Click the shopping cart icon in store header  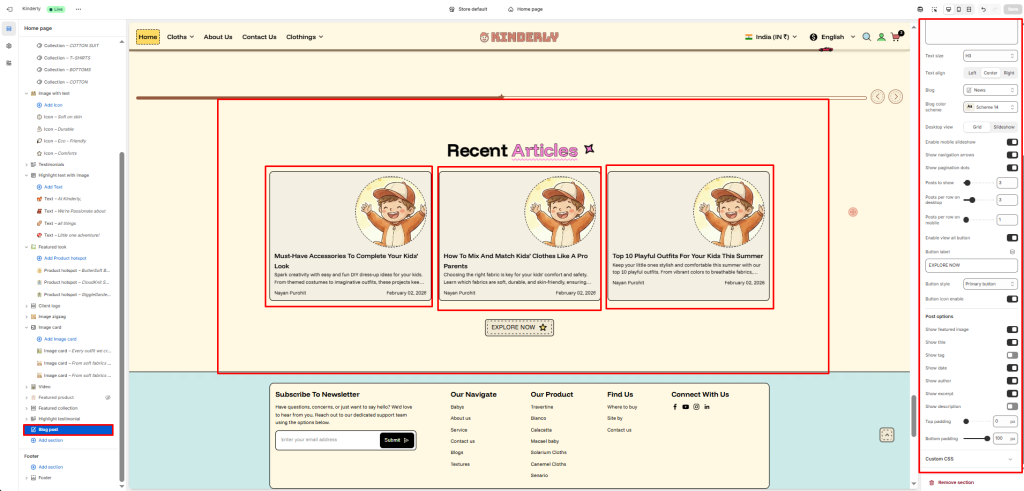(897, 37)
